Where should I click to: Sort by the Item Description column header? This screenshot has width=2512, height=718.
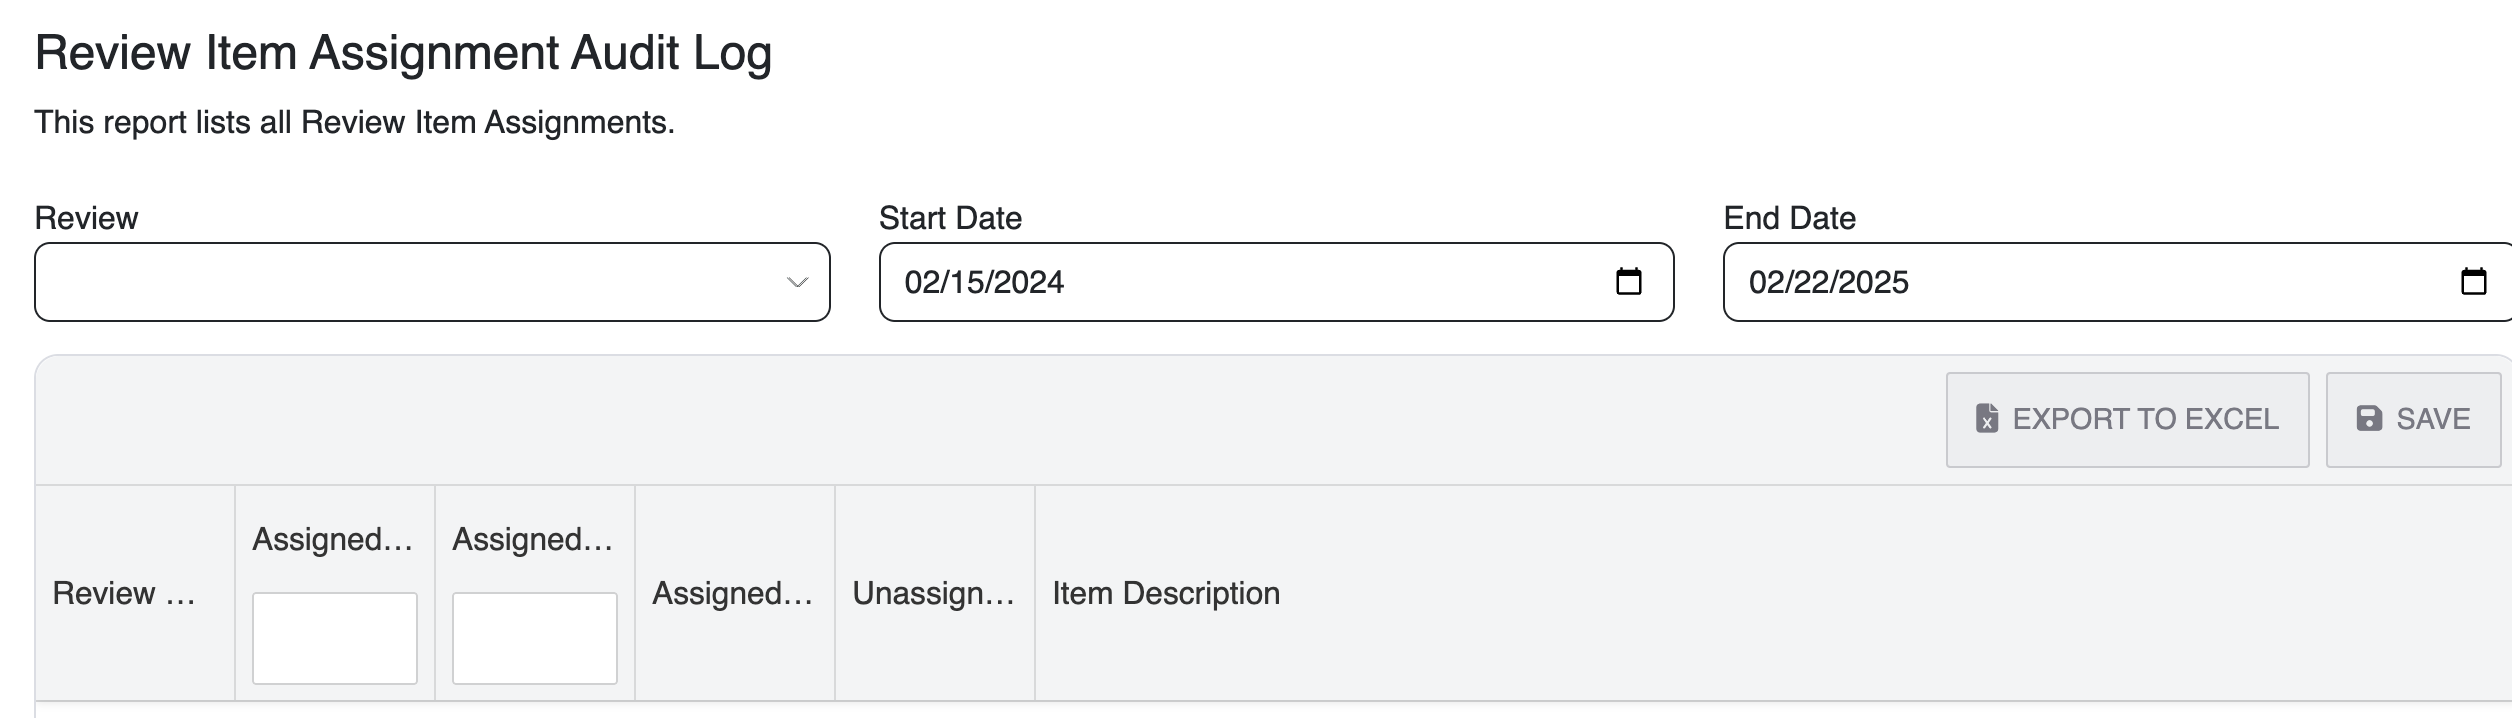point(1166,593)
